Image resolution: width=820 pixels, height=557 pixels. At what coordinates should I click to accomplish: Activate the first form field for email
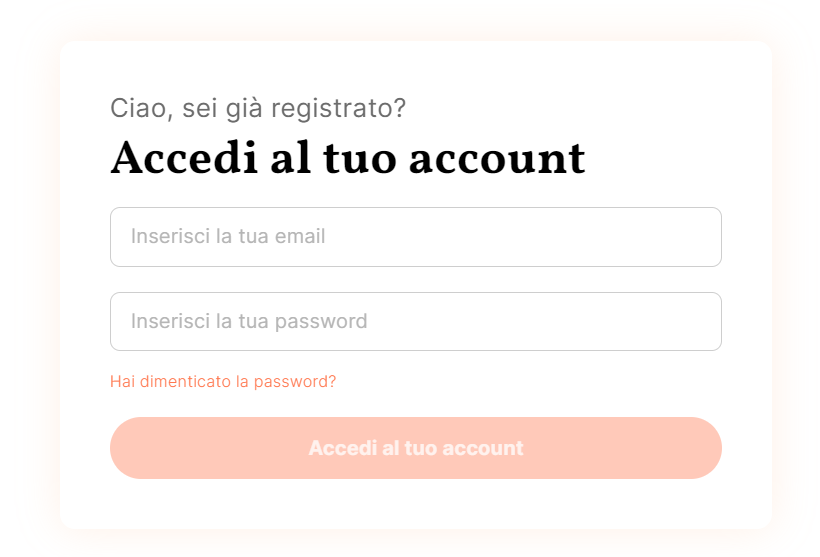click(415, 237)
